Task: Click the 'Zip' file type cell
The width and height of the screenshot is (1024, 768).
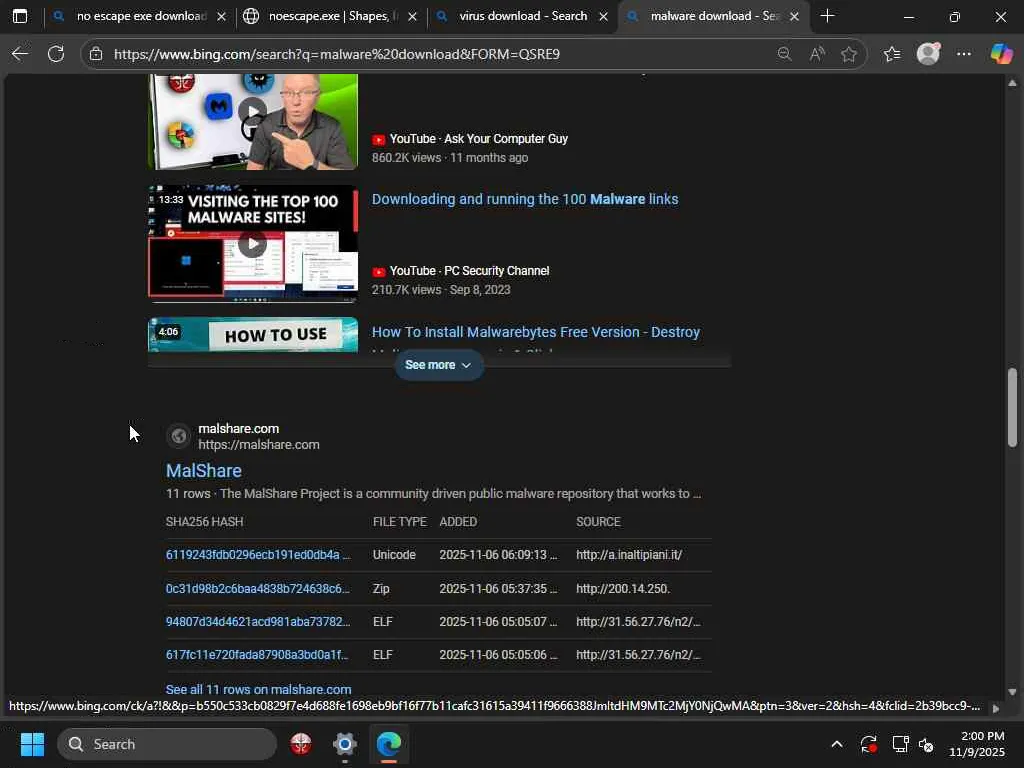Action: [x=381, y=589]
